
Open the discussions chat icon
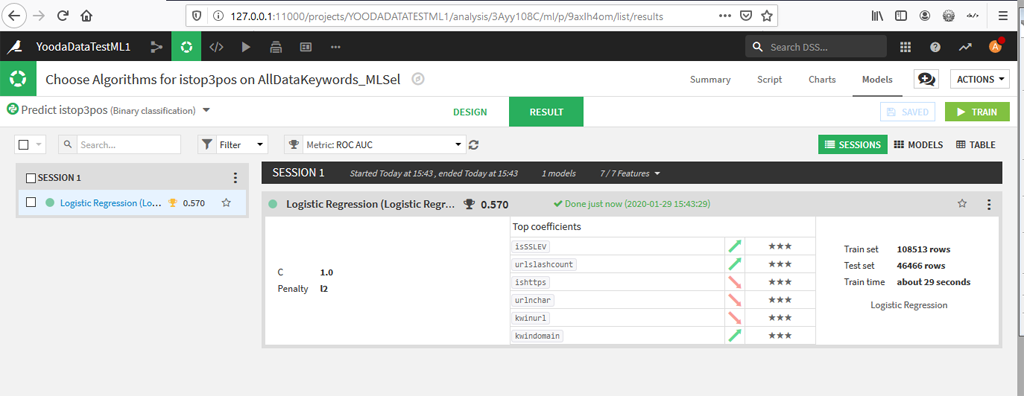coord(926,79)
